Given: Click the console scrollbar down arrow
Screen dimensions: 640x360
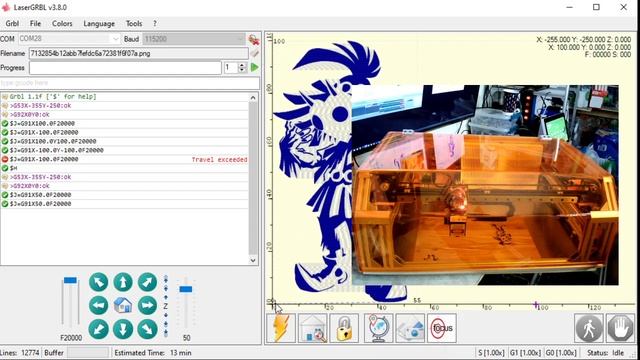Looking at the screenshot, I should [253, 260].
